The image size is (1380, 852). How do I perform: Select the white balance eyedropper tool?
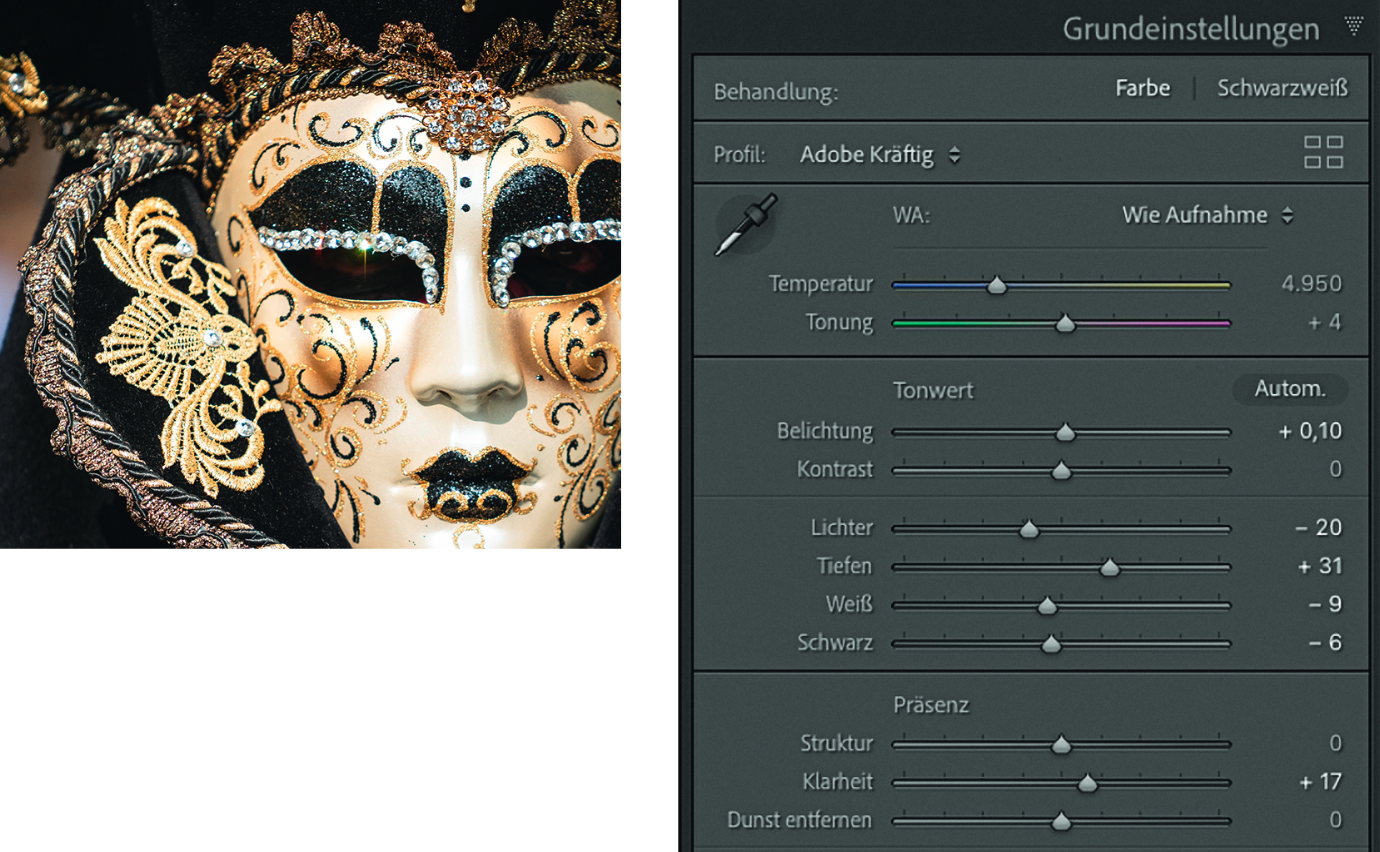pyautogui.click(x=745, y=225)
